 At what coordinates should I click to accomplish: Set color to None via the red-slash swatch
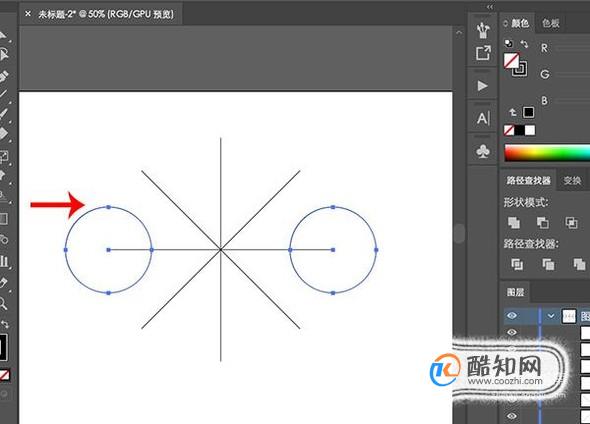pos(508,131)
